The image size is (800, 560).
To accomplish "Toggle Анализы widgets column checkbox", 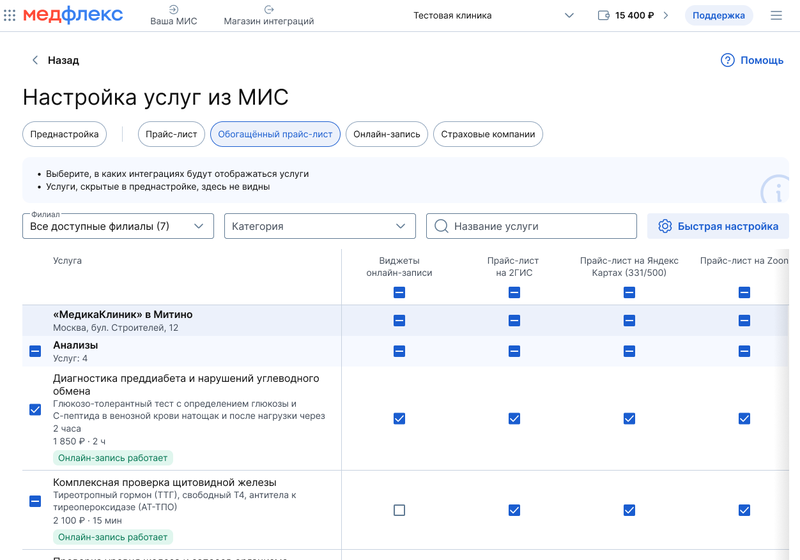I will click(x=399, y=351).
